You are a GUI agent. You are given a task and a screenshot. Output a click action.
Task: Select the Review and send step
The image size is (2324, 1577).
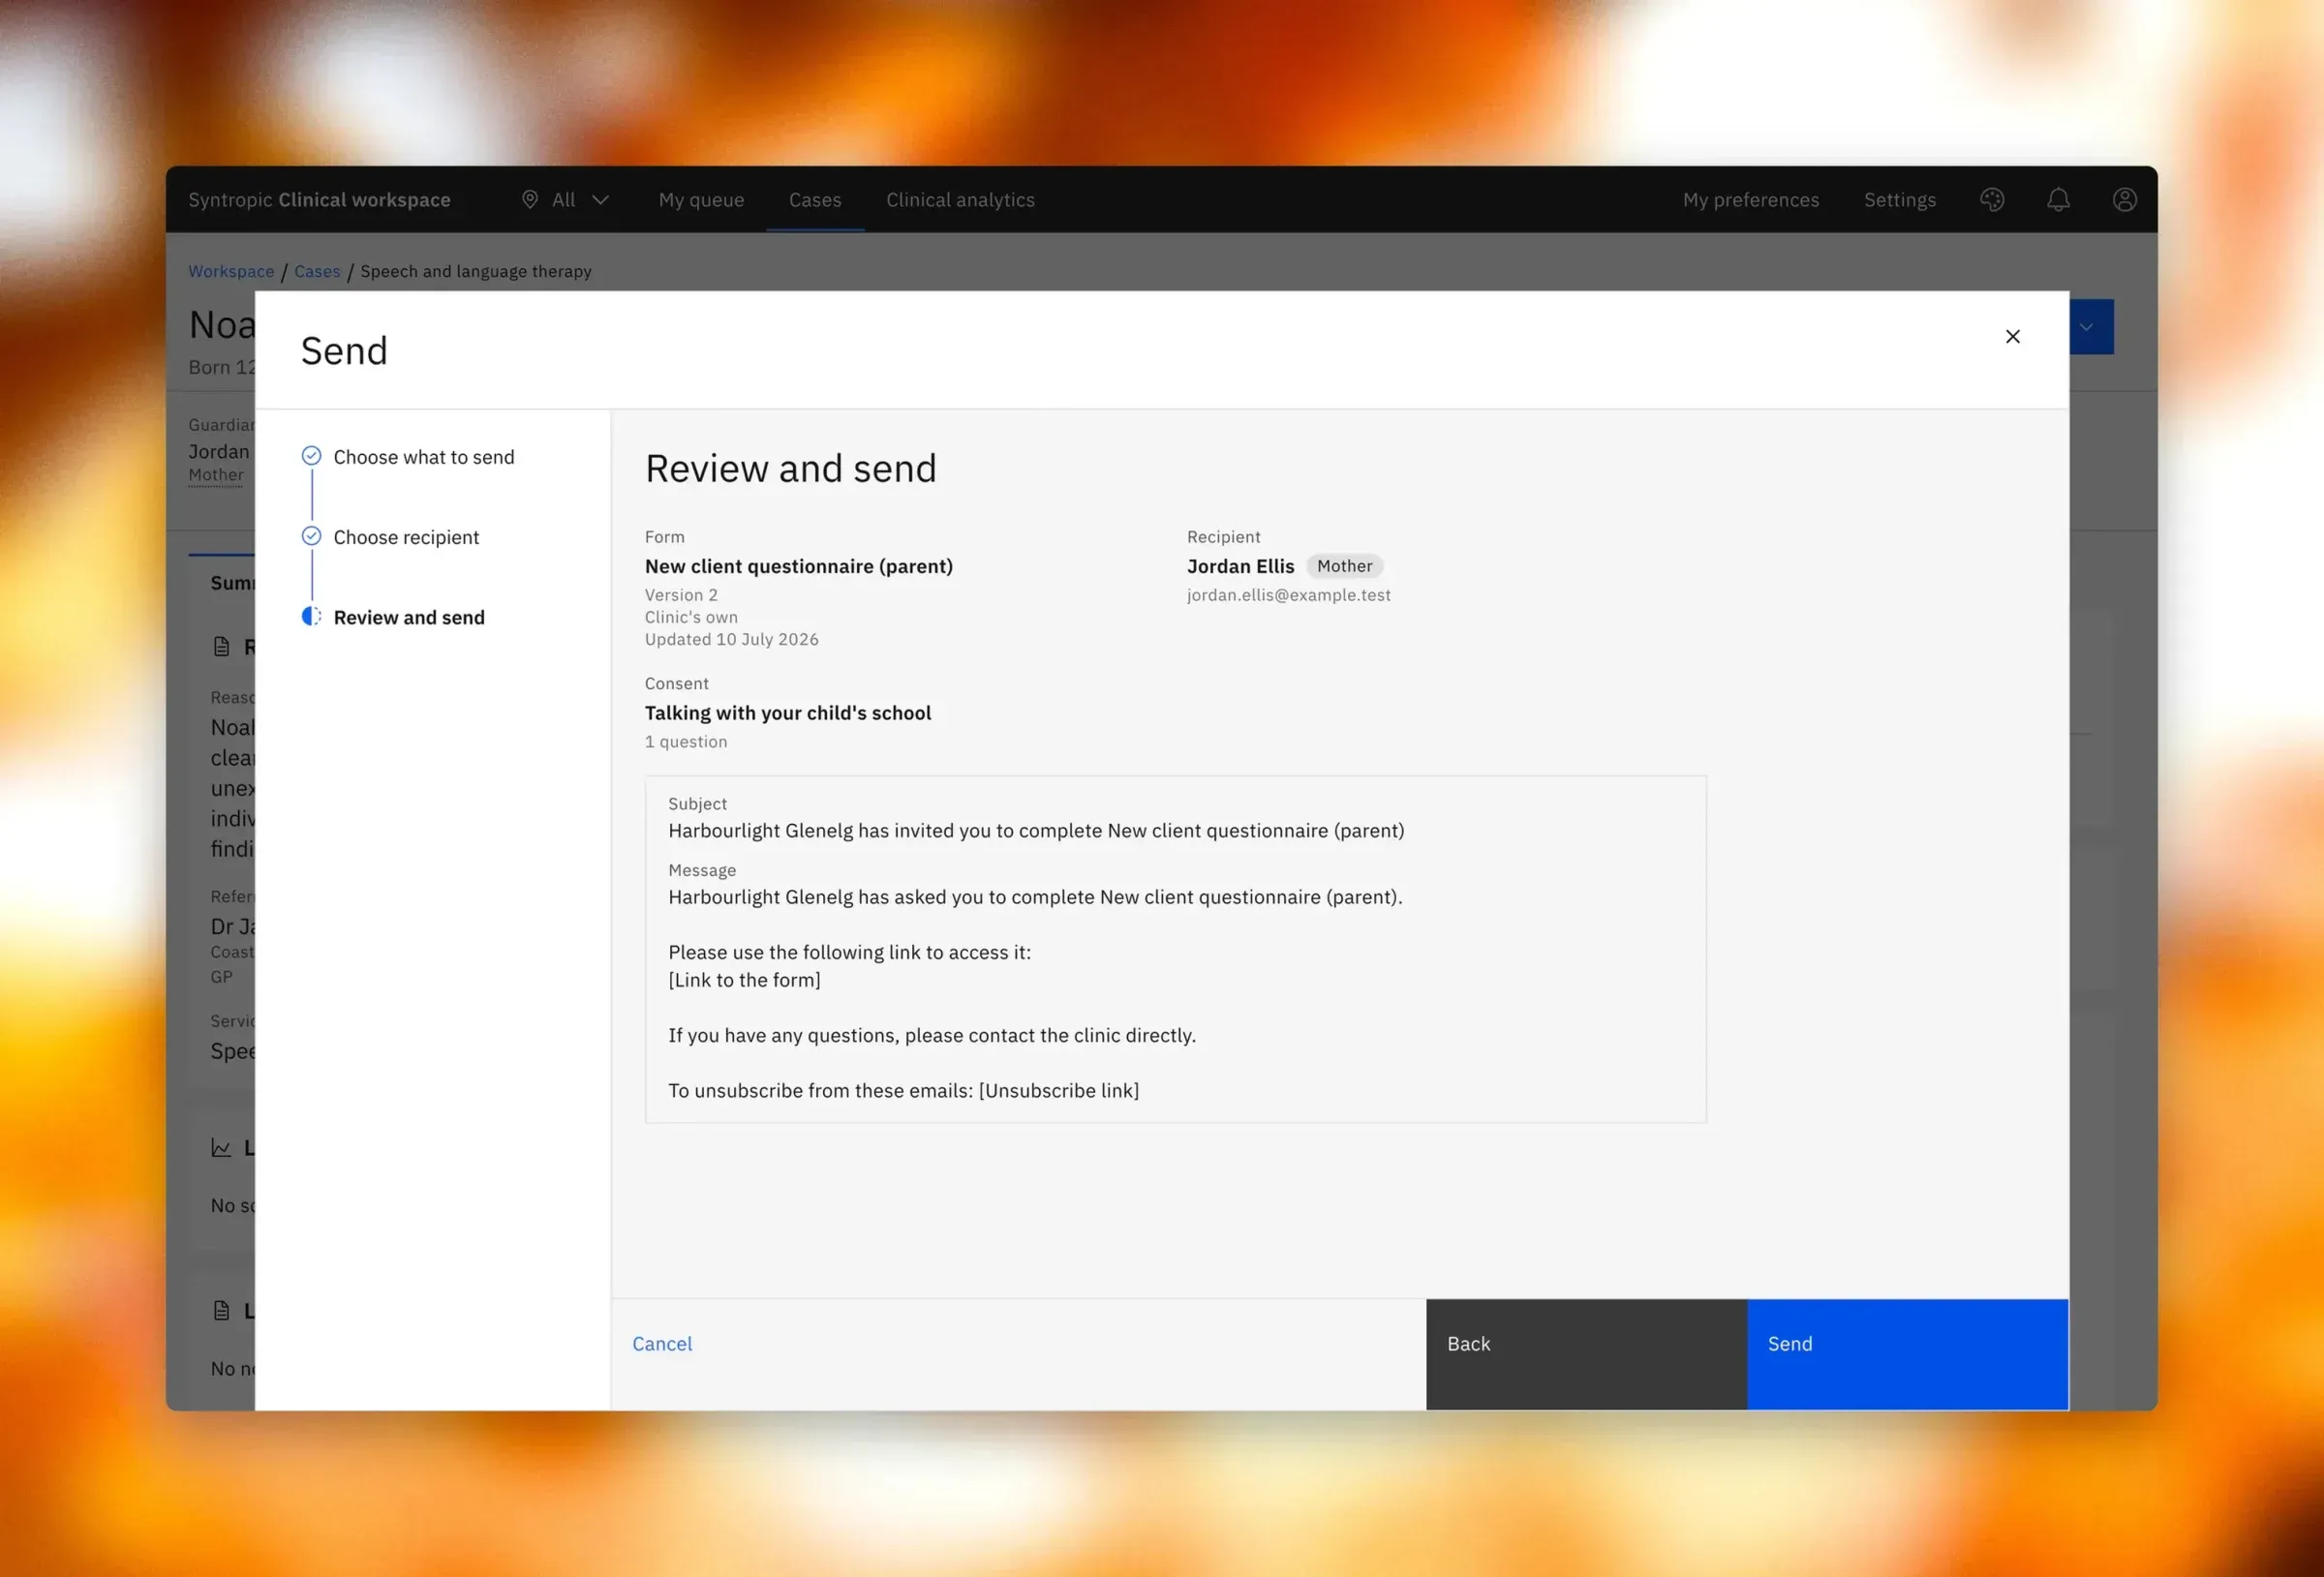[409, 617]
